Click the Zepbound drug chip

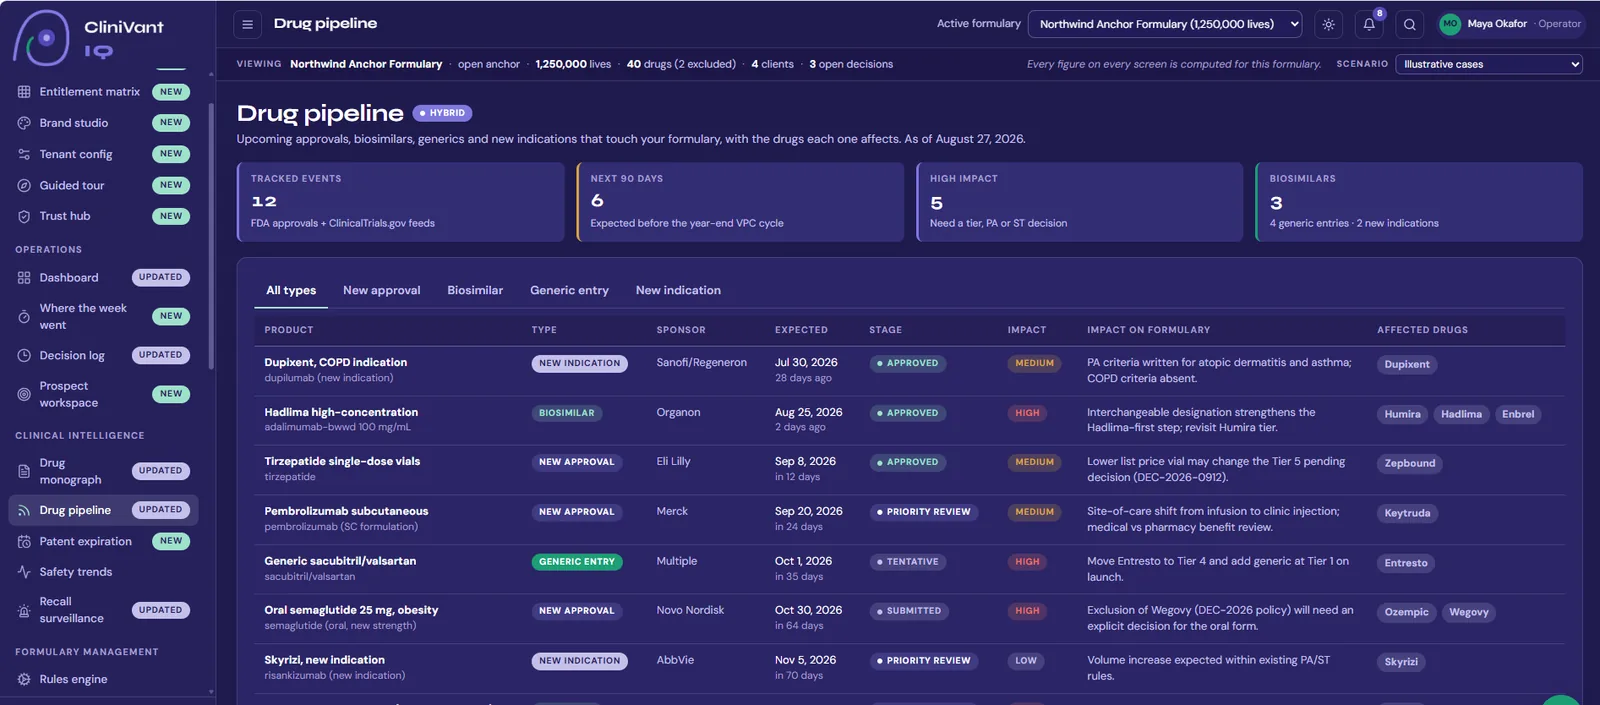(x=1410, y=463)
